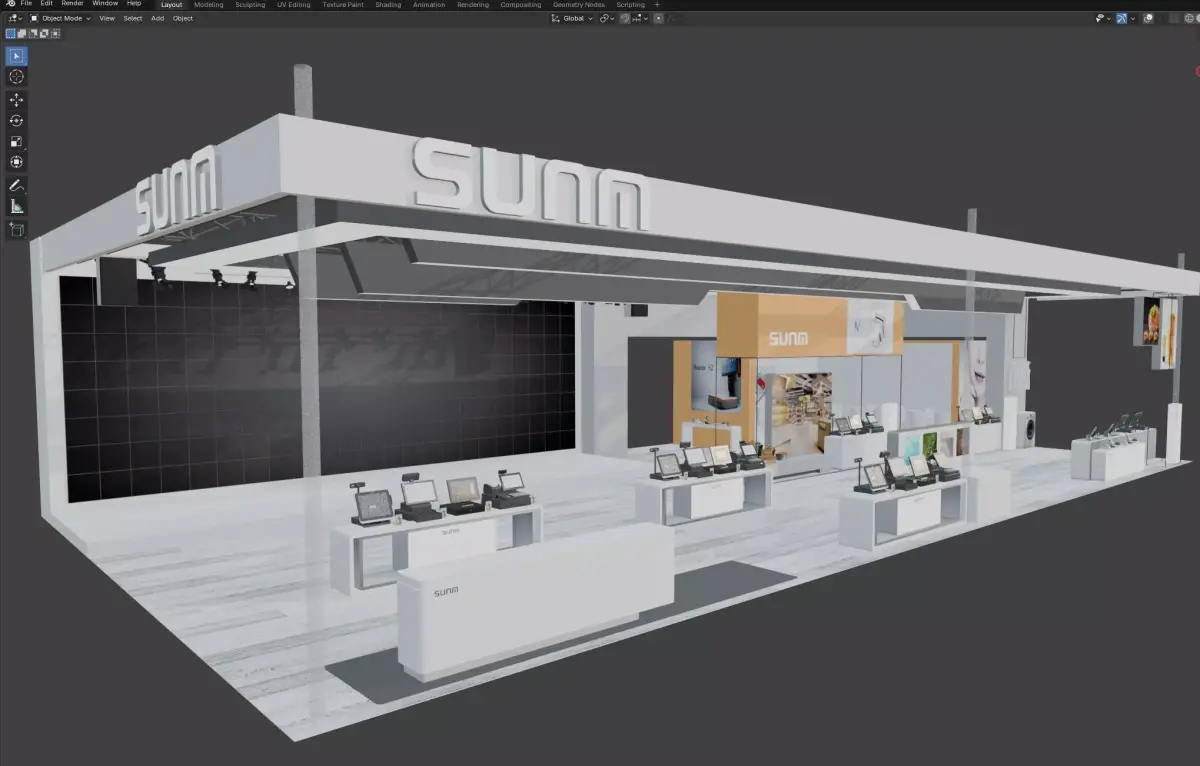Open the File menu
The image size is (1200, 766).
pos(26,4)
